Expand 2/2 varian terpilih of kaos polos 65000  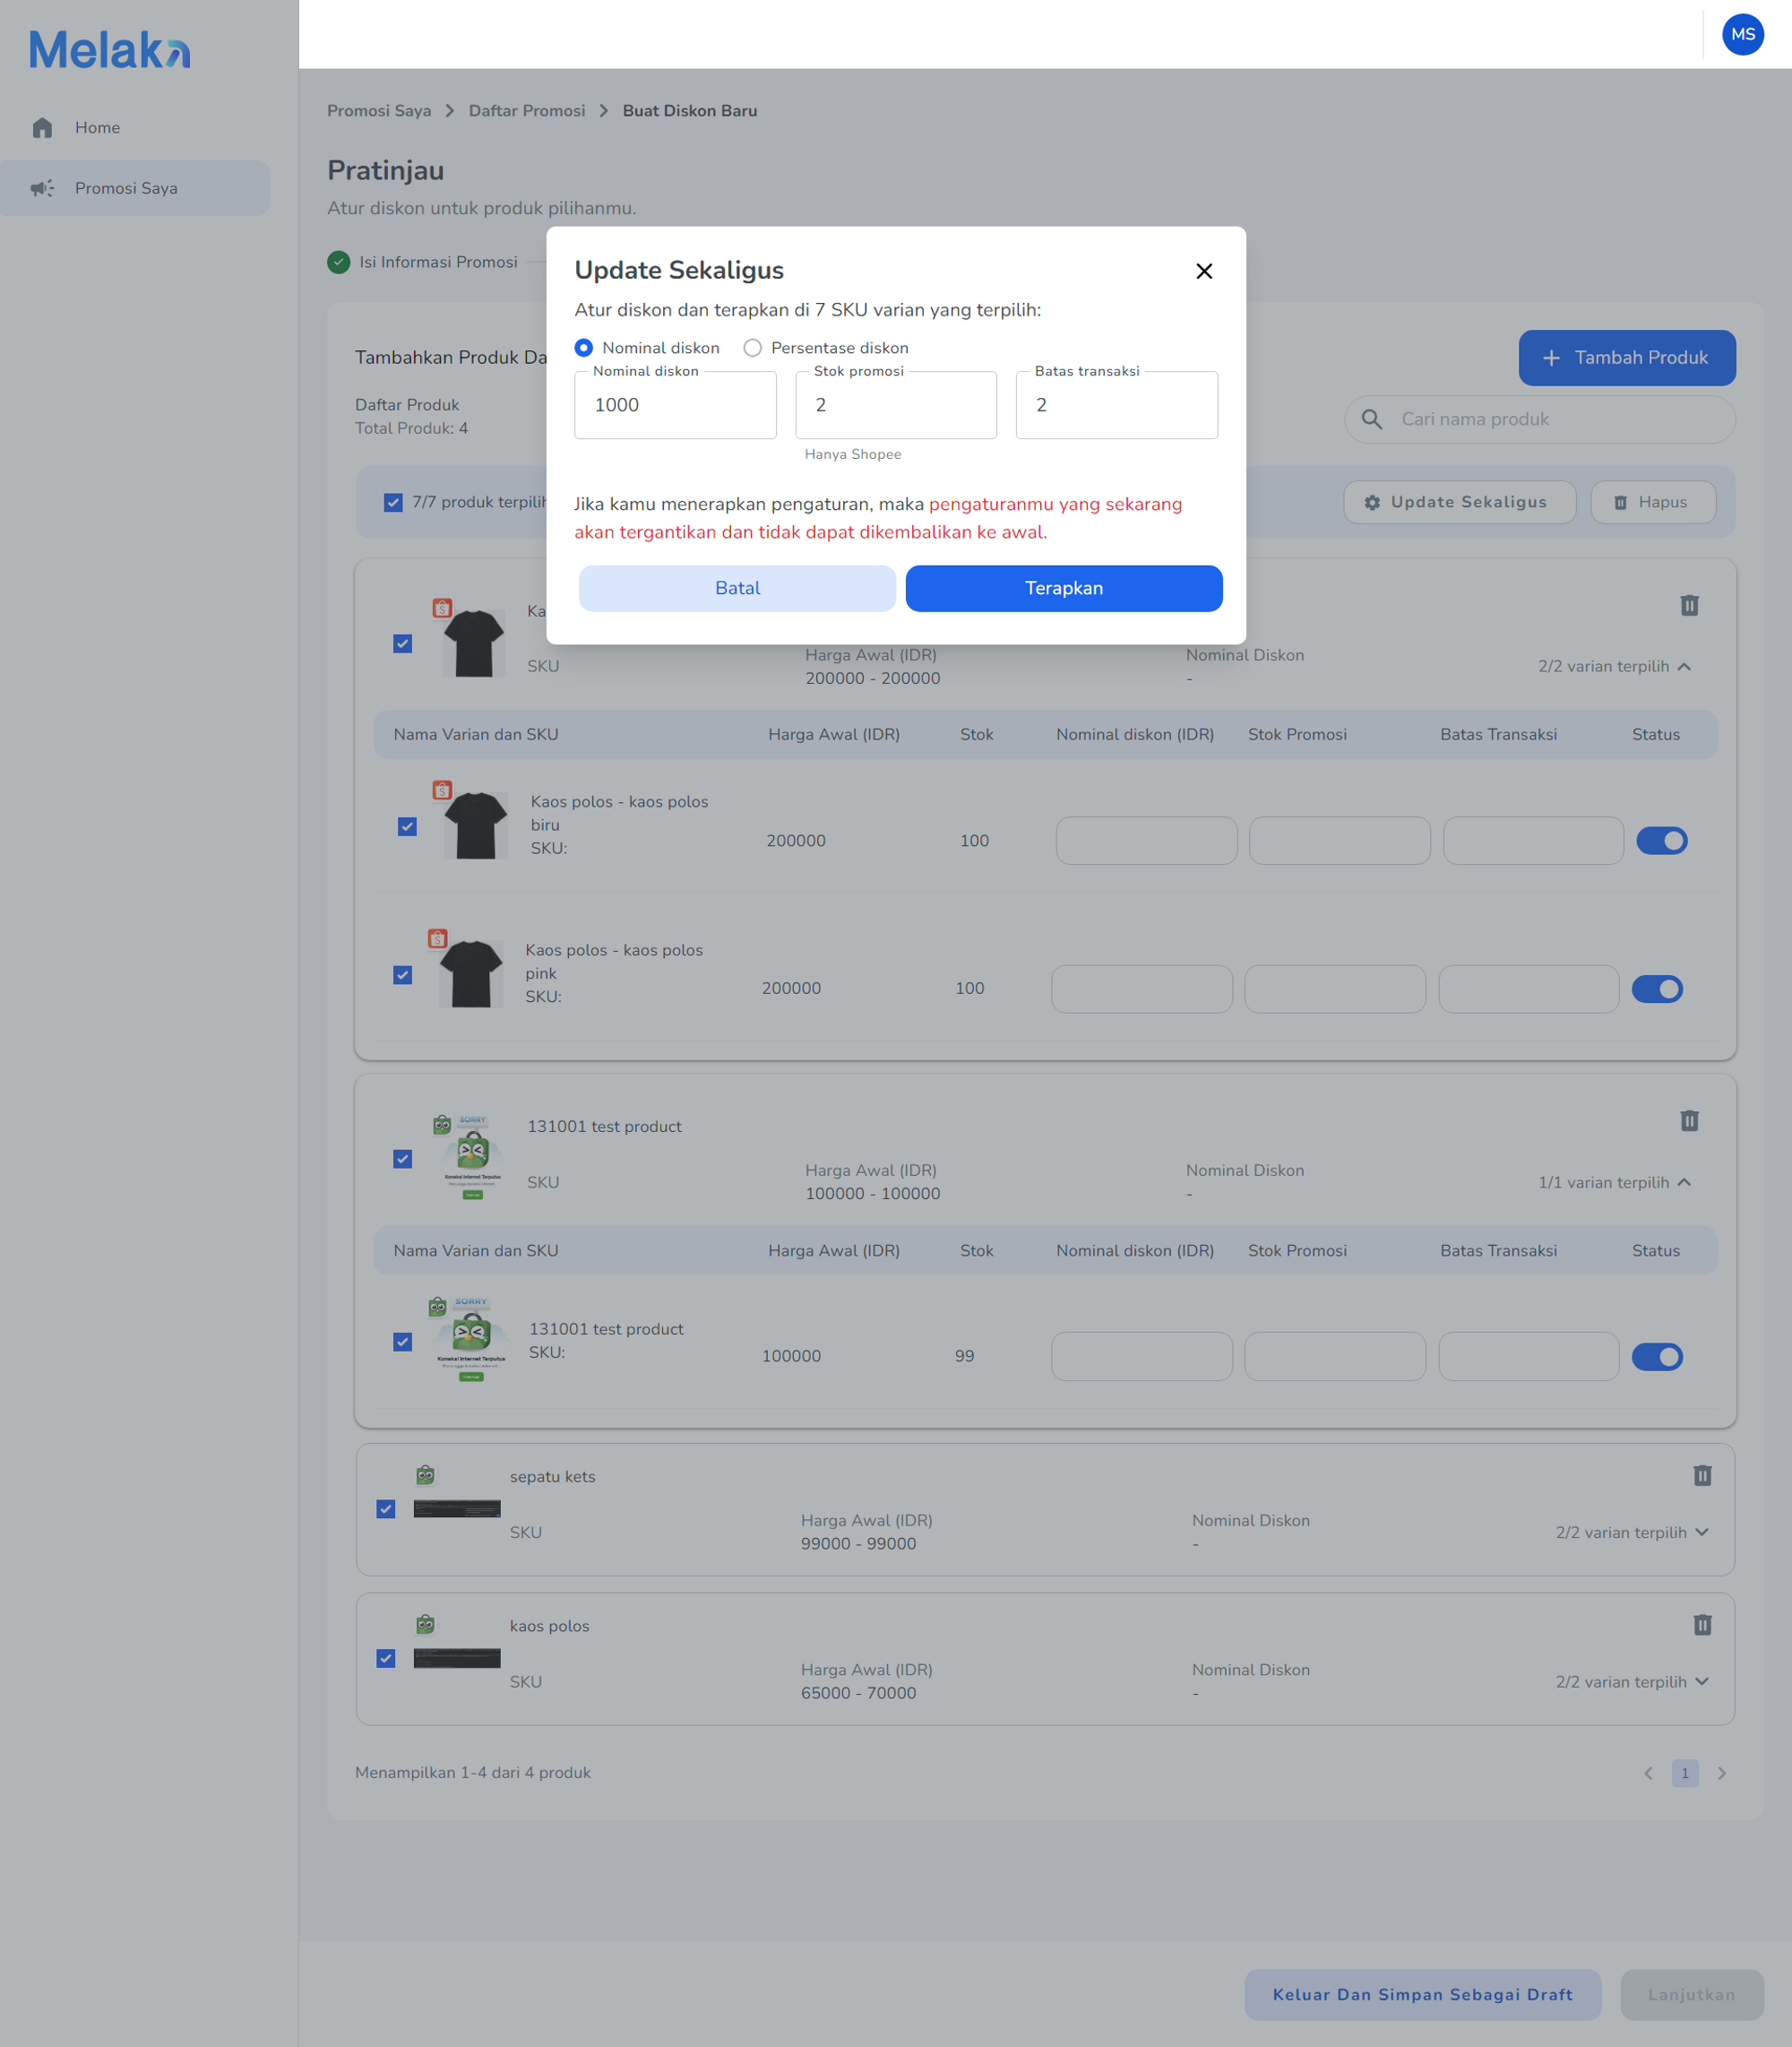coord(1632,1683)
